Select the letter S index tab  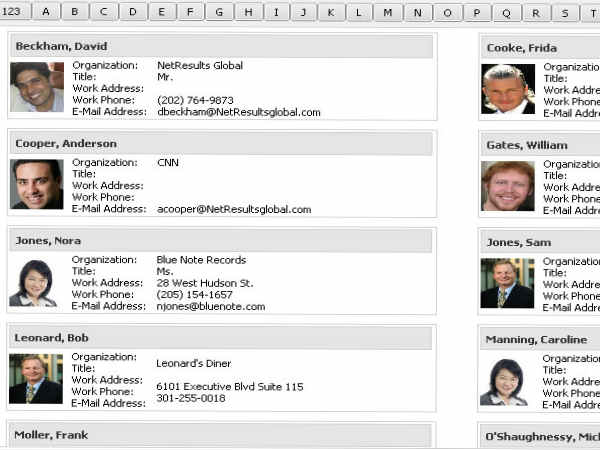pyautogui.click(x=565, y=13)
